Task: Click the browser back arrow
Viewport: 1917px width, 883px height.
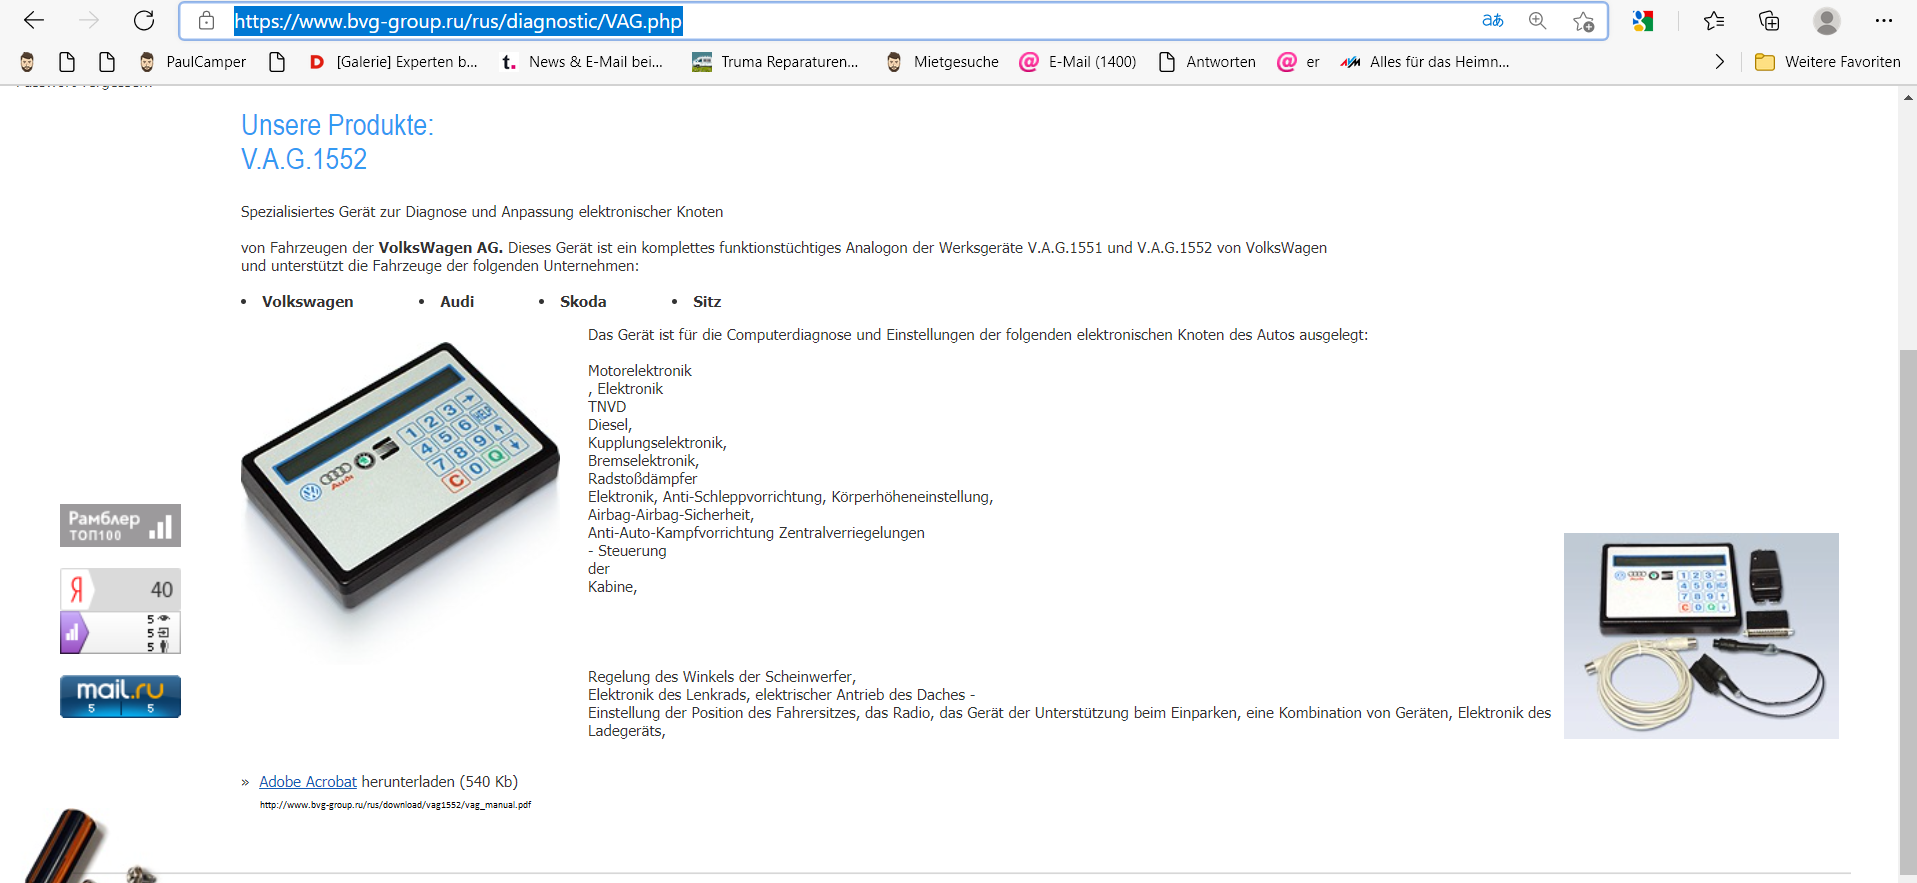Action: pyautogui.click(x=34, y=20)
